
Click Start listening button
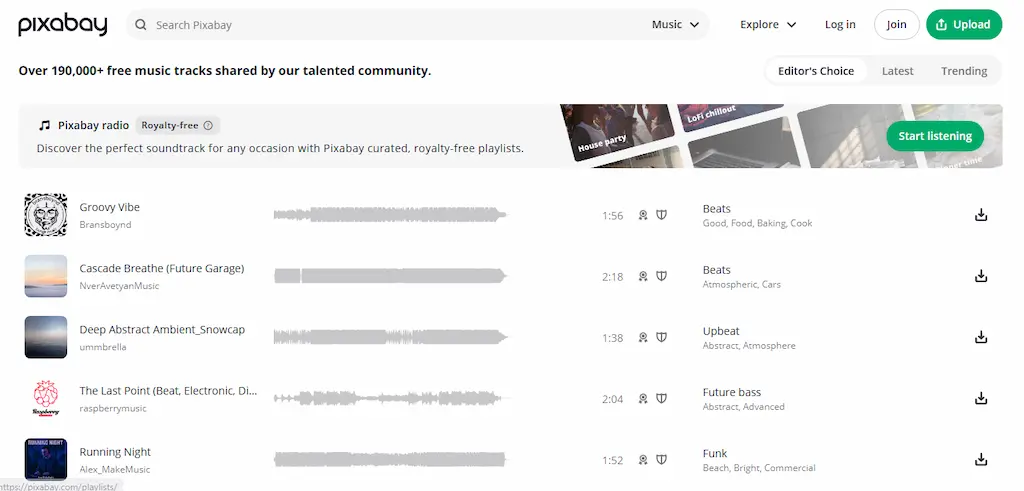[x=935, y=136]
